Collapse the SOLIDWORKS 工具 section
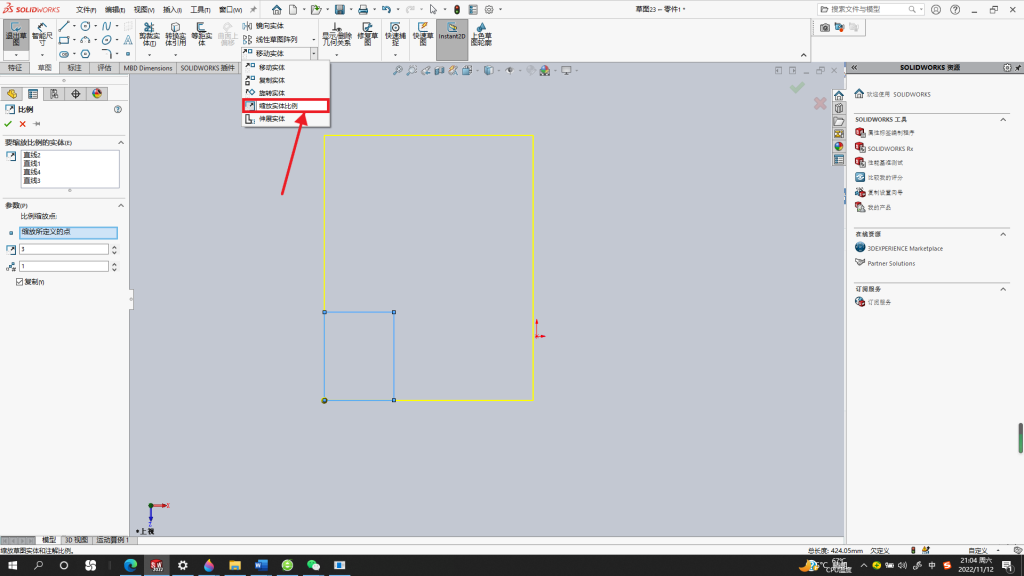 tap(1003, 120)
